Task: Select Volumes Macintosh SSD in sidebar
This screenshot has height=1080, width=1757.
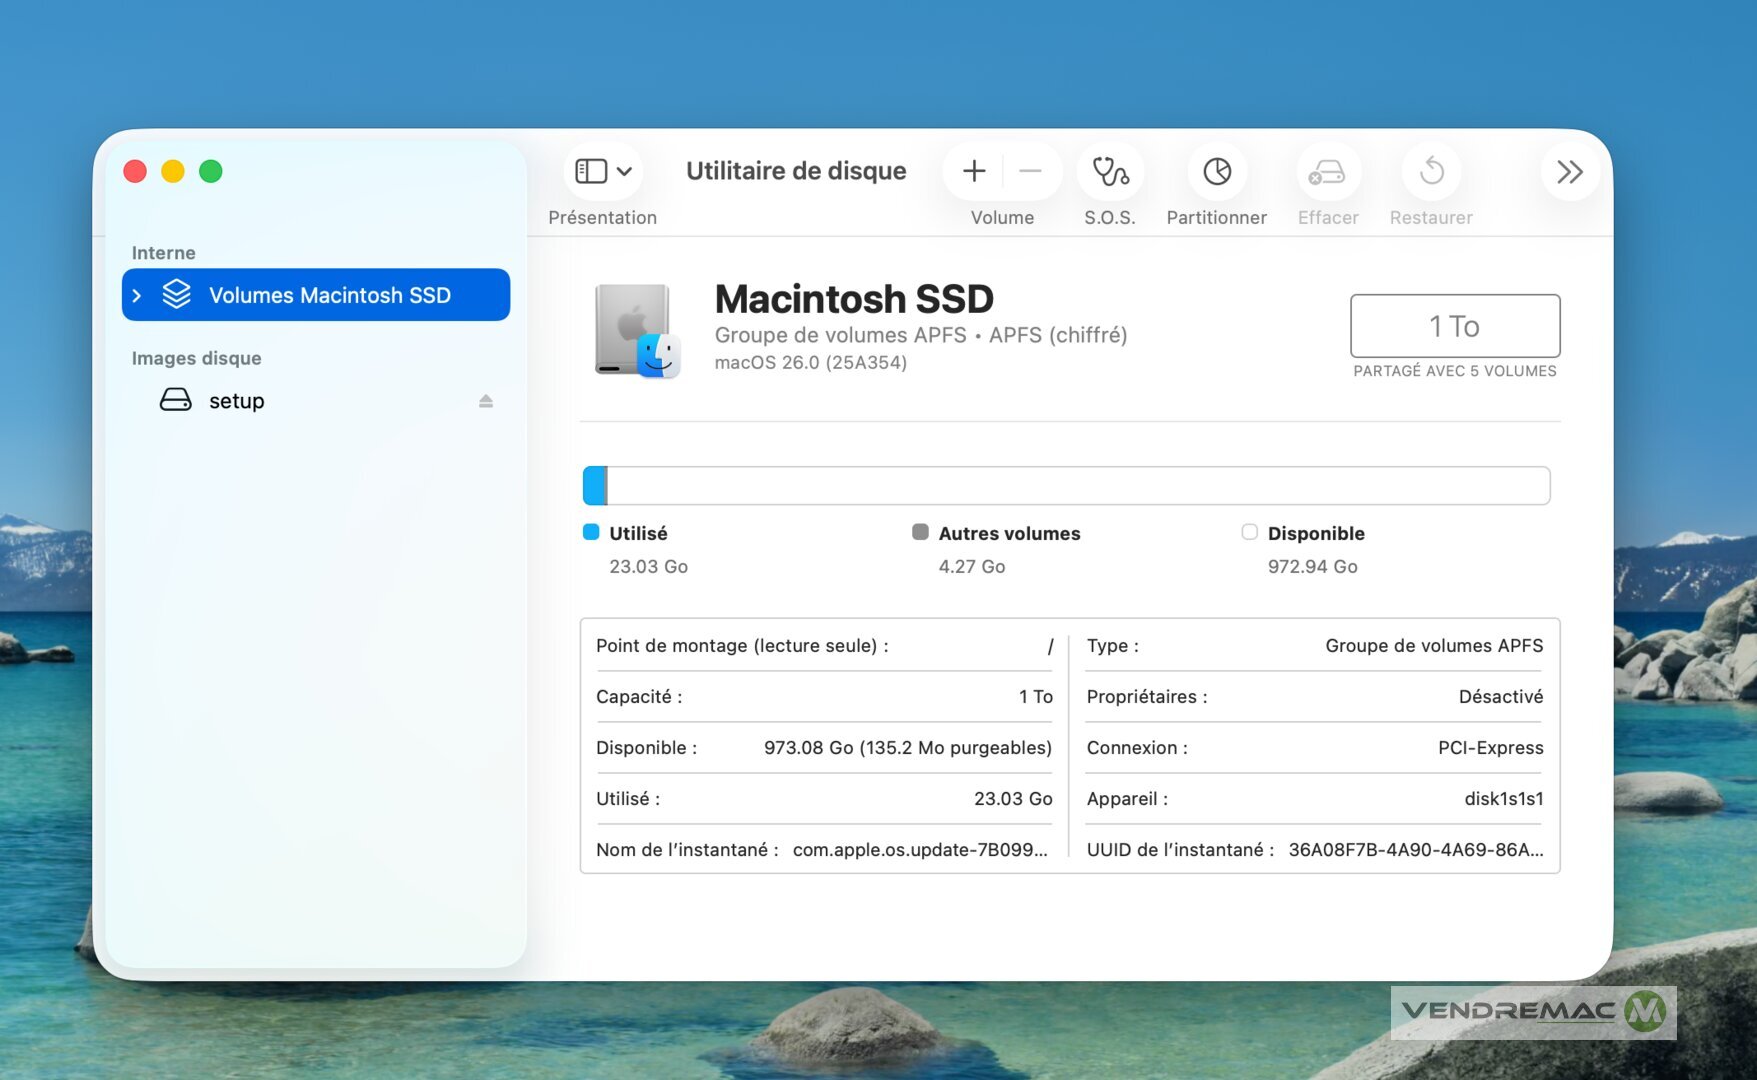Action: tap(329, 295)
